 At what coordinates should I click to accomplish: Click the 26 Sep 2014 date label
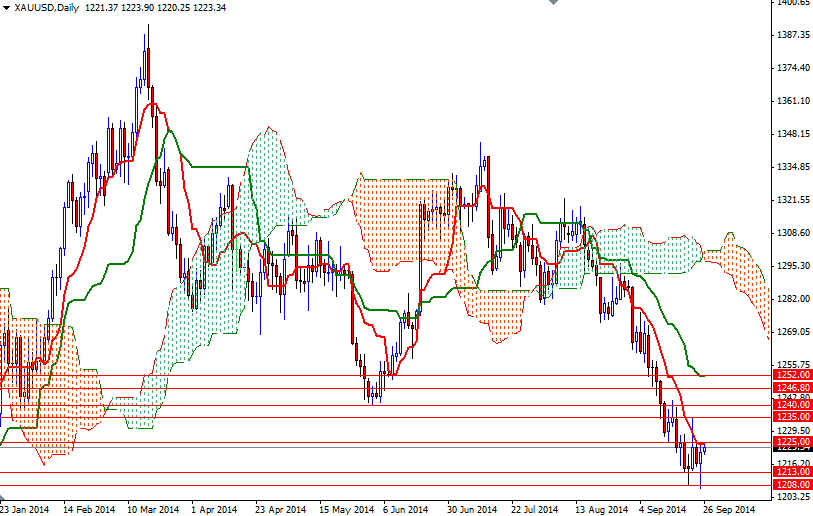click(731, 509)
